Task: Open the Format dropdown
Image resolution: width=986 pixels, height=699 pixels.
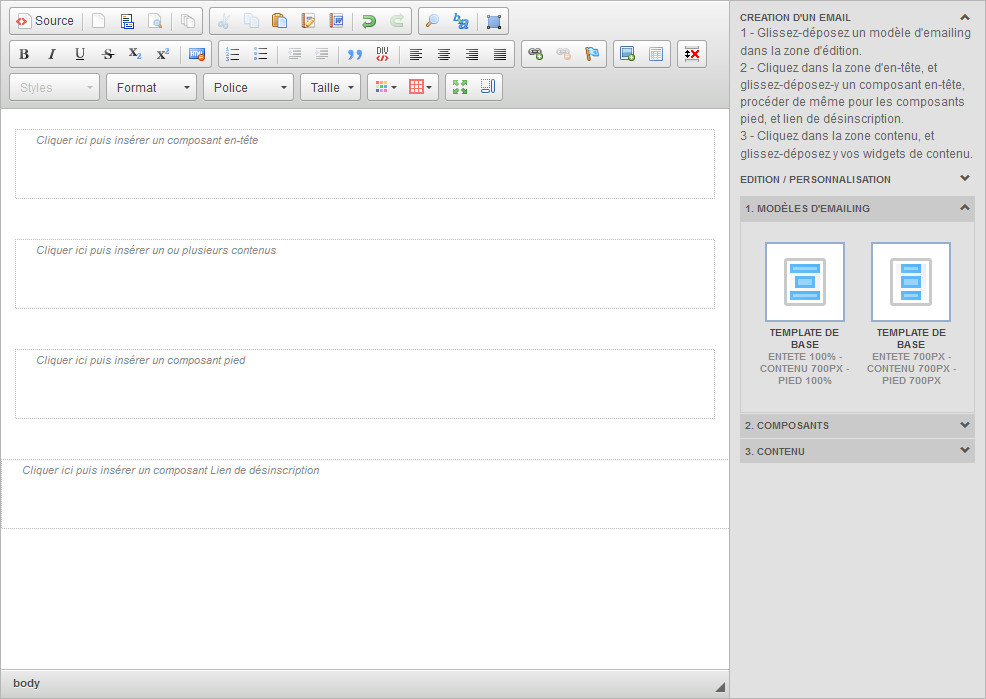Action: pyautogui.click(x=151, y=87)
